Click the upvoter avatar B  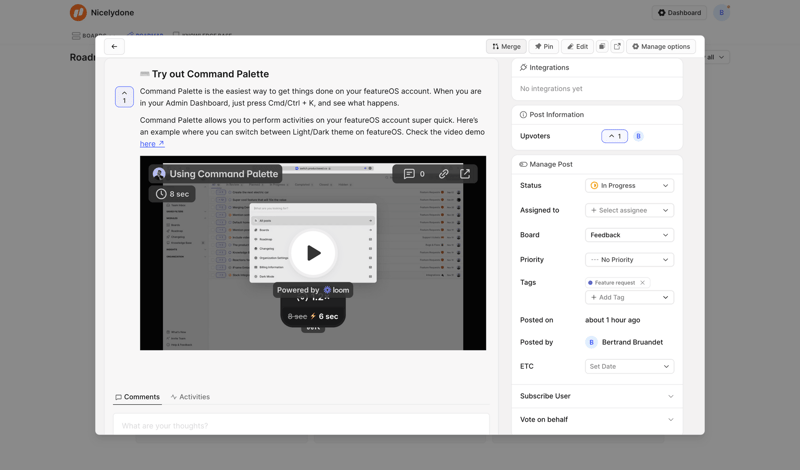[638, 136]
